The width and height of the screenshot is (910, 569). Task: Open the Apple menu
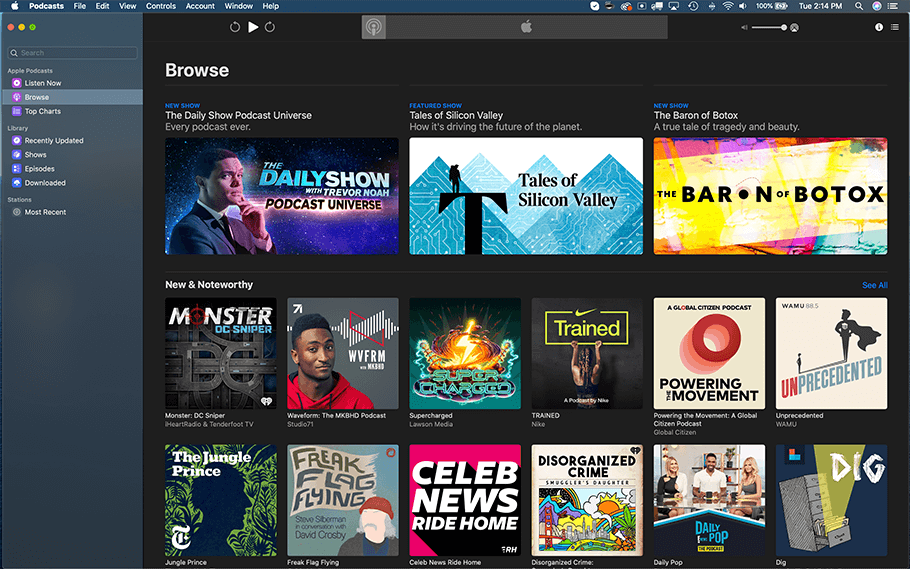pos(15,6)
